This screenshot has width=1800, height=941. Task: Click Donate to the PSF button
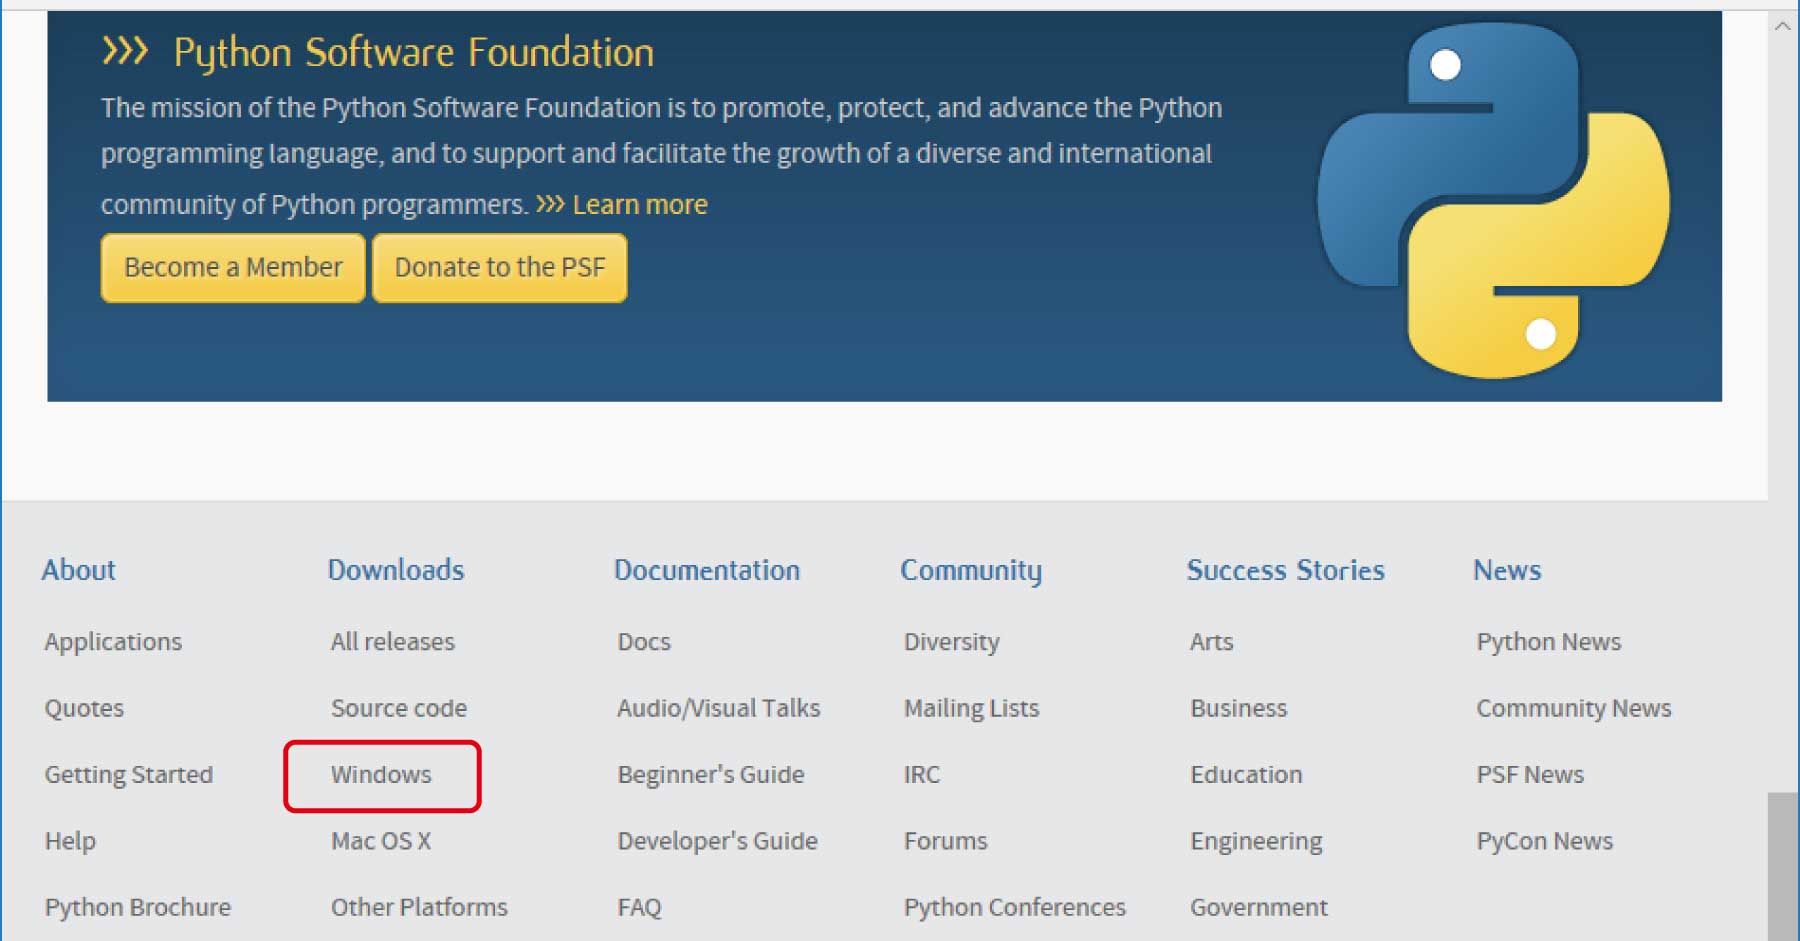click(500, 268)
